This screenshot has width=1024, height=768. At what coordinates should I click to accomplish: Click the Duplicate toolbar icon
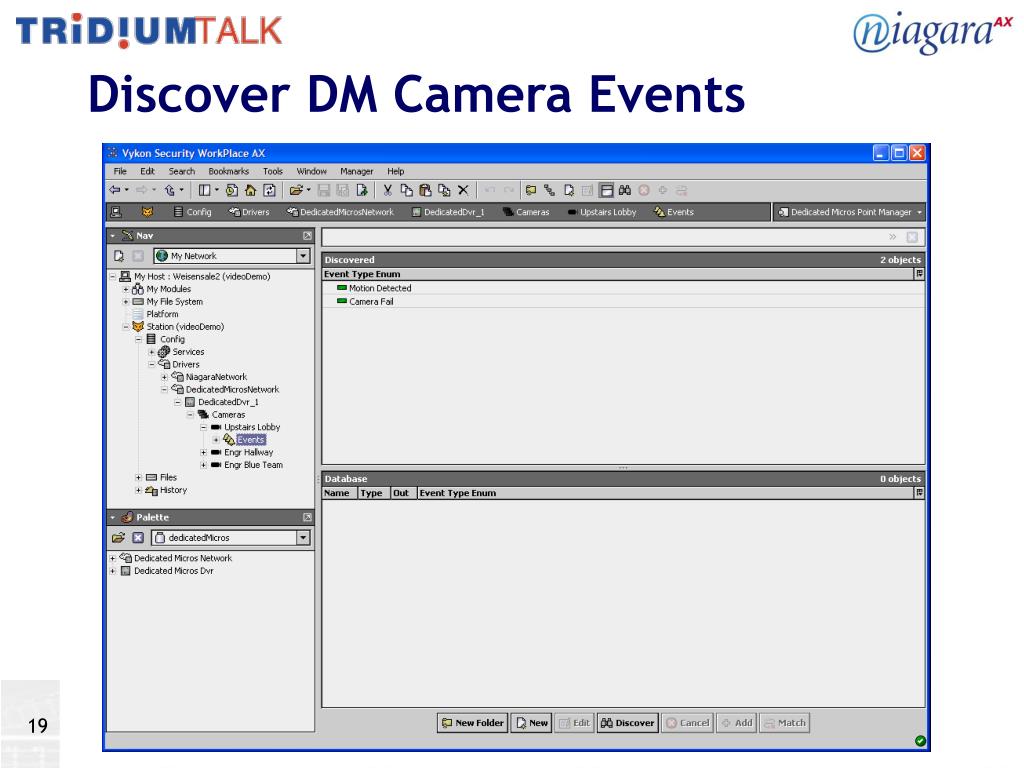tap(444, 190)
